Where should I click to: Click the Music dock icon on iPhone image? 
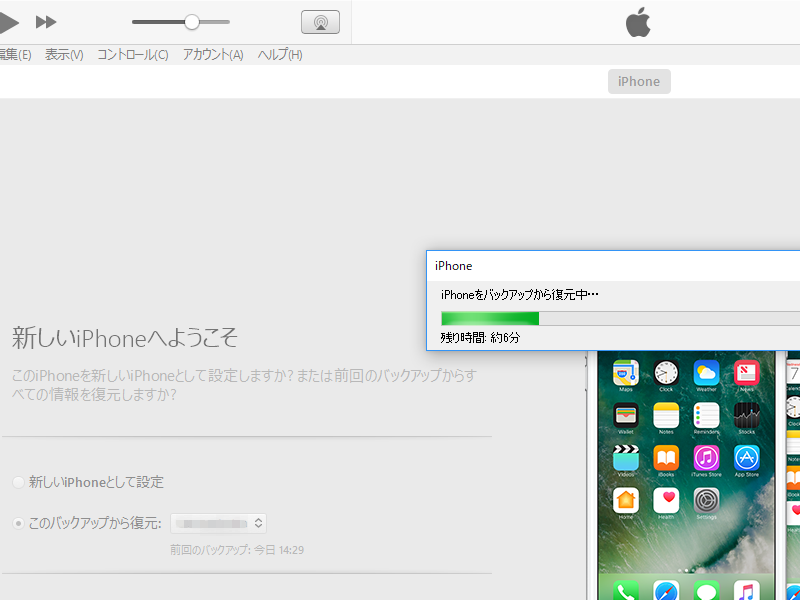tap(746, 590)
